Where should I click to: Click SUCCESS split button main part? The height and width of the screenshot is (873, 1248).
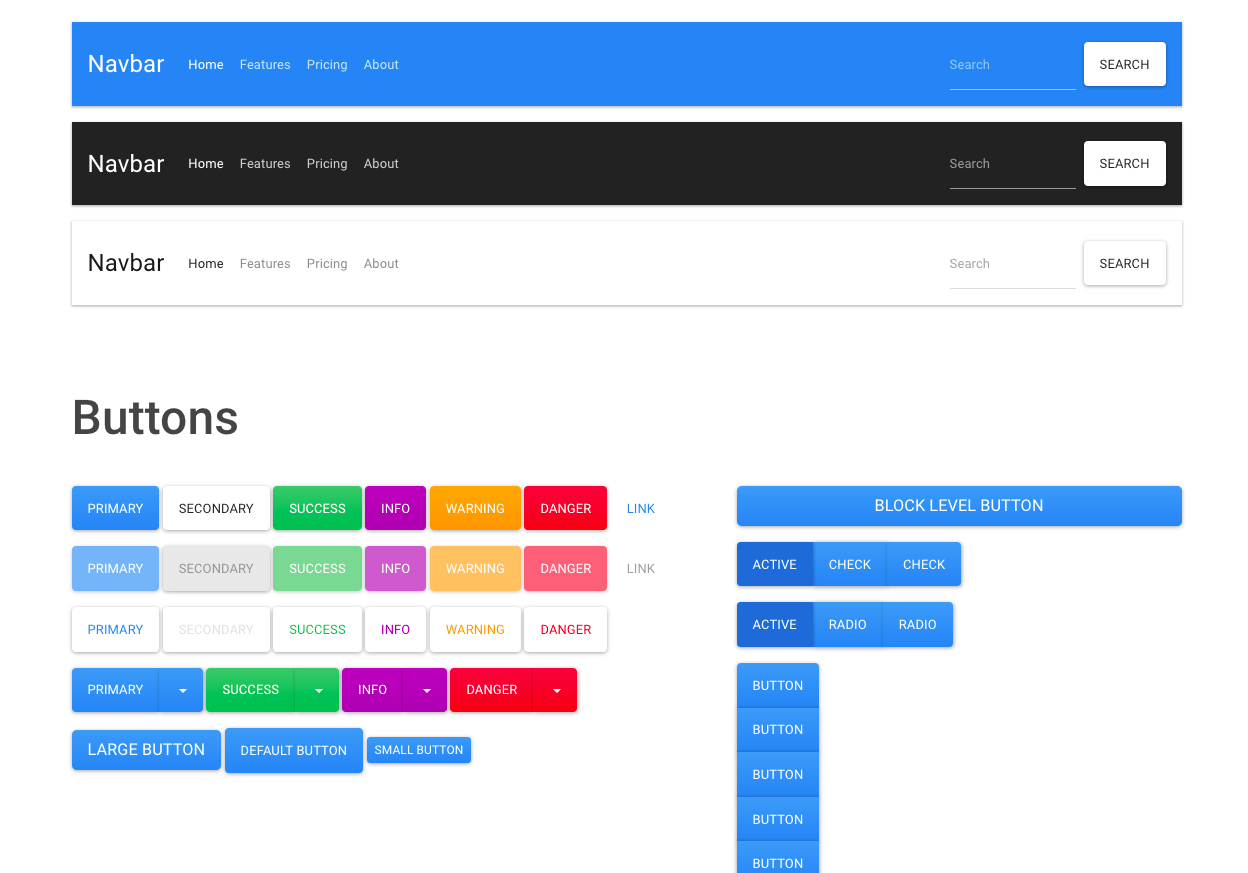[x=250, y=689]
